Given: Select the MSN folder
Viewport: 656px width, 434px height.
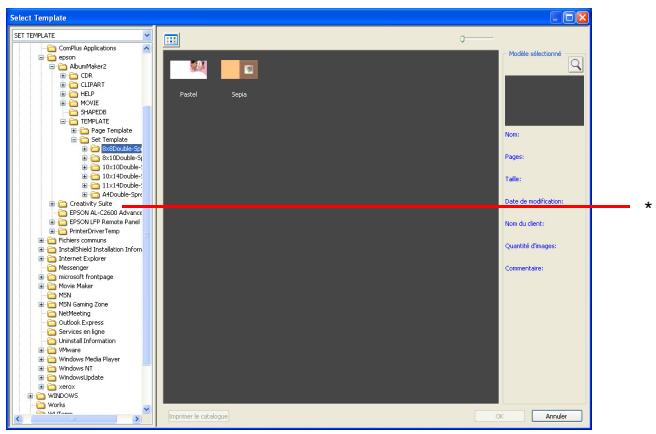Looking at the screenshot, I should point(65,295).
